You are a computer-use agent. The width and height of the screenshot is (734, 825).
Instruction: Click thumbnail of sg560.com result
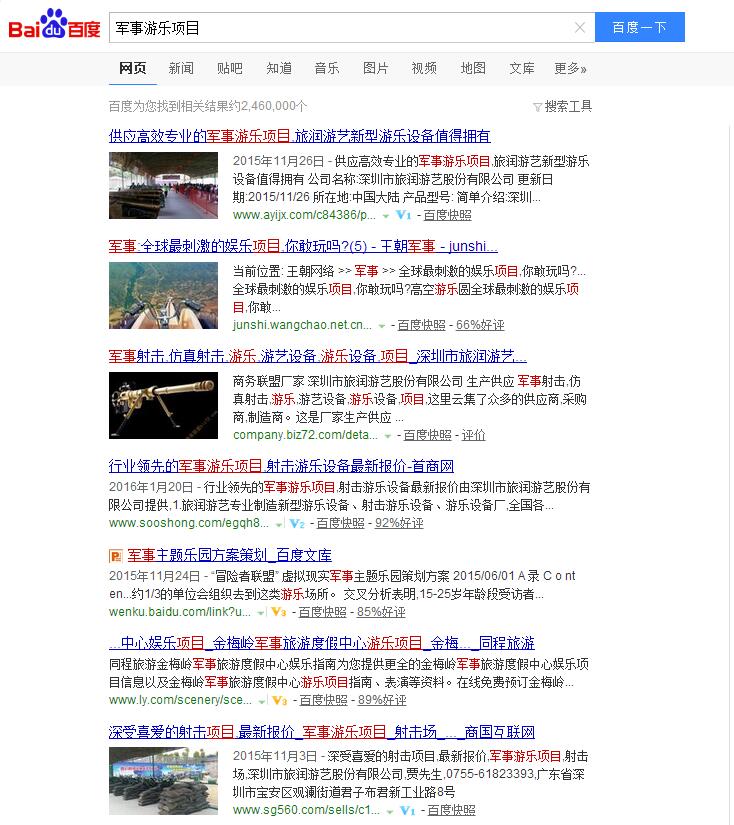[x=163, y=781]
